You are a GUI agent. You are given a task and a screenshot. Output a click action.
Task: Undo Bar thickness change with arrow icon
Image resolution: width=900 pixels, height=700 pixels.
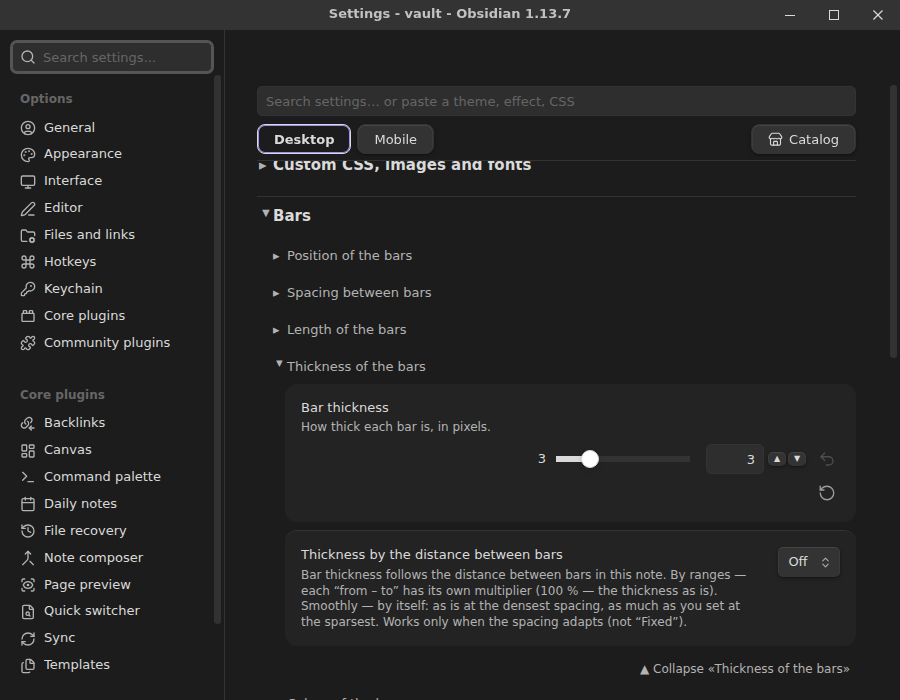(x=827, y=459)
